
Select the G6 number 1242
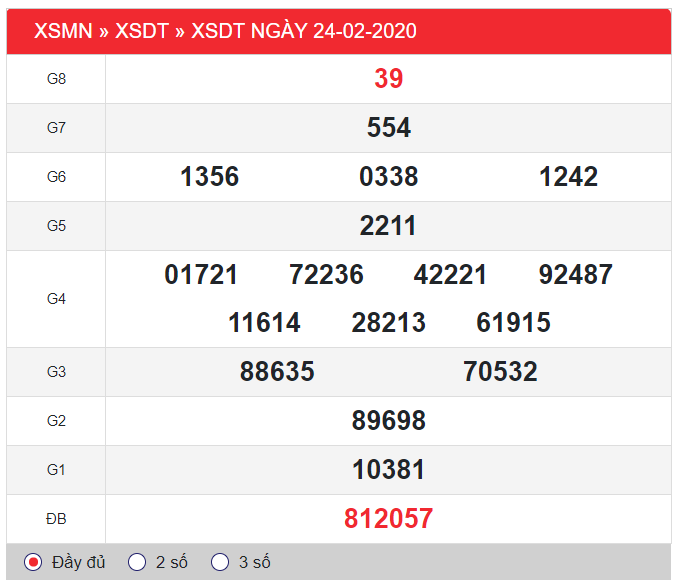pos(568,177)
